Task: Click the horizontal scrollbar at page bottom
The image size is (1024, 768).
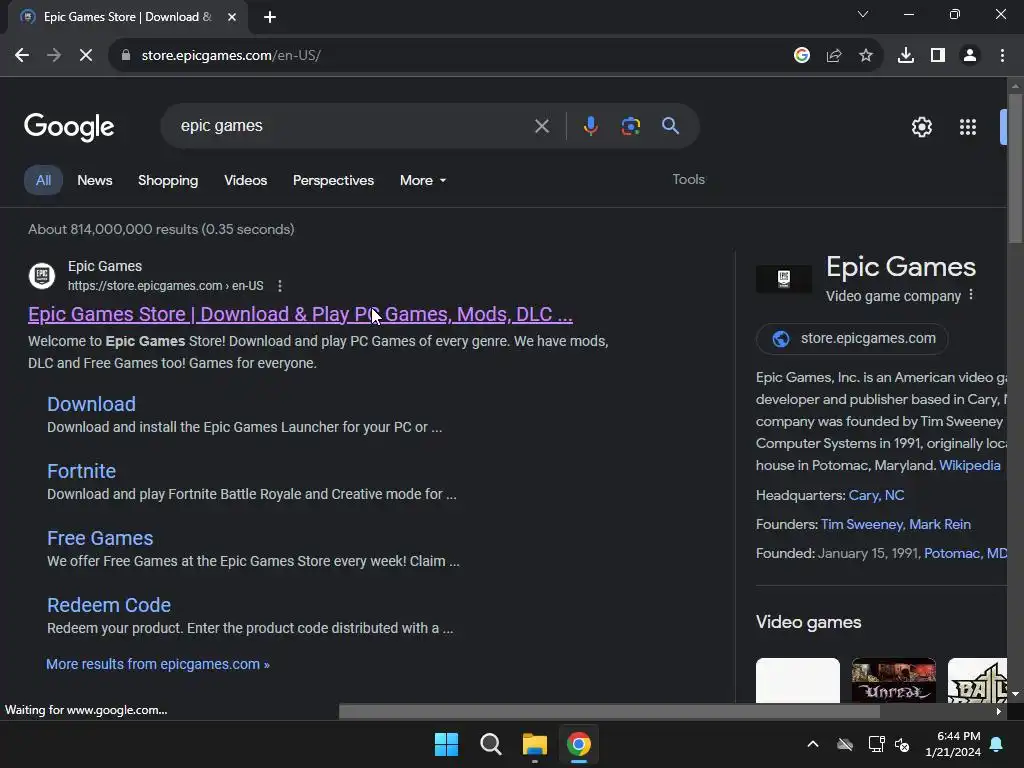Action: pyautogui.click(x=609, y=711)
